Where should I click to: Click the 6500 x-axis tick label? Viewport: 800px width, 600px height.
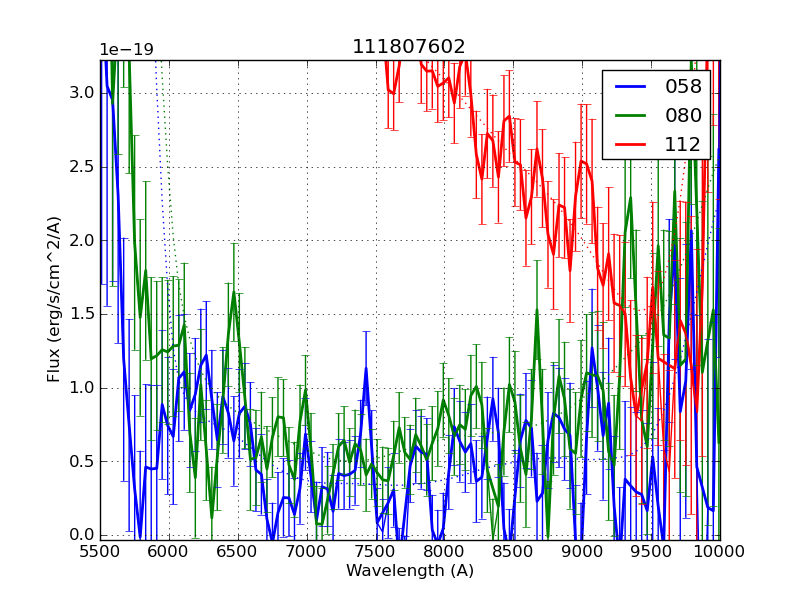point(238,552)
